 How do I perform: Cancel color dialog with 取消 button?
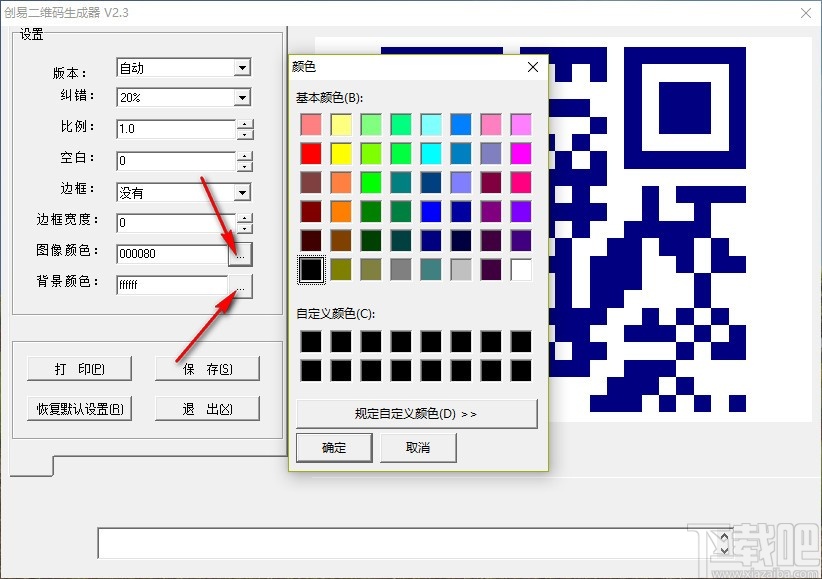[x=418, y=448]
